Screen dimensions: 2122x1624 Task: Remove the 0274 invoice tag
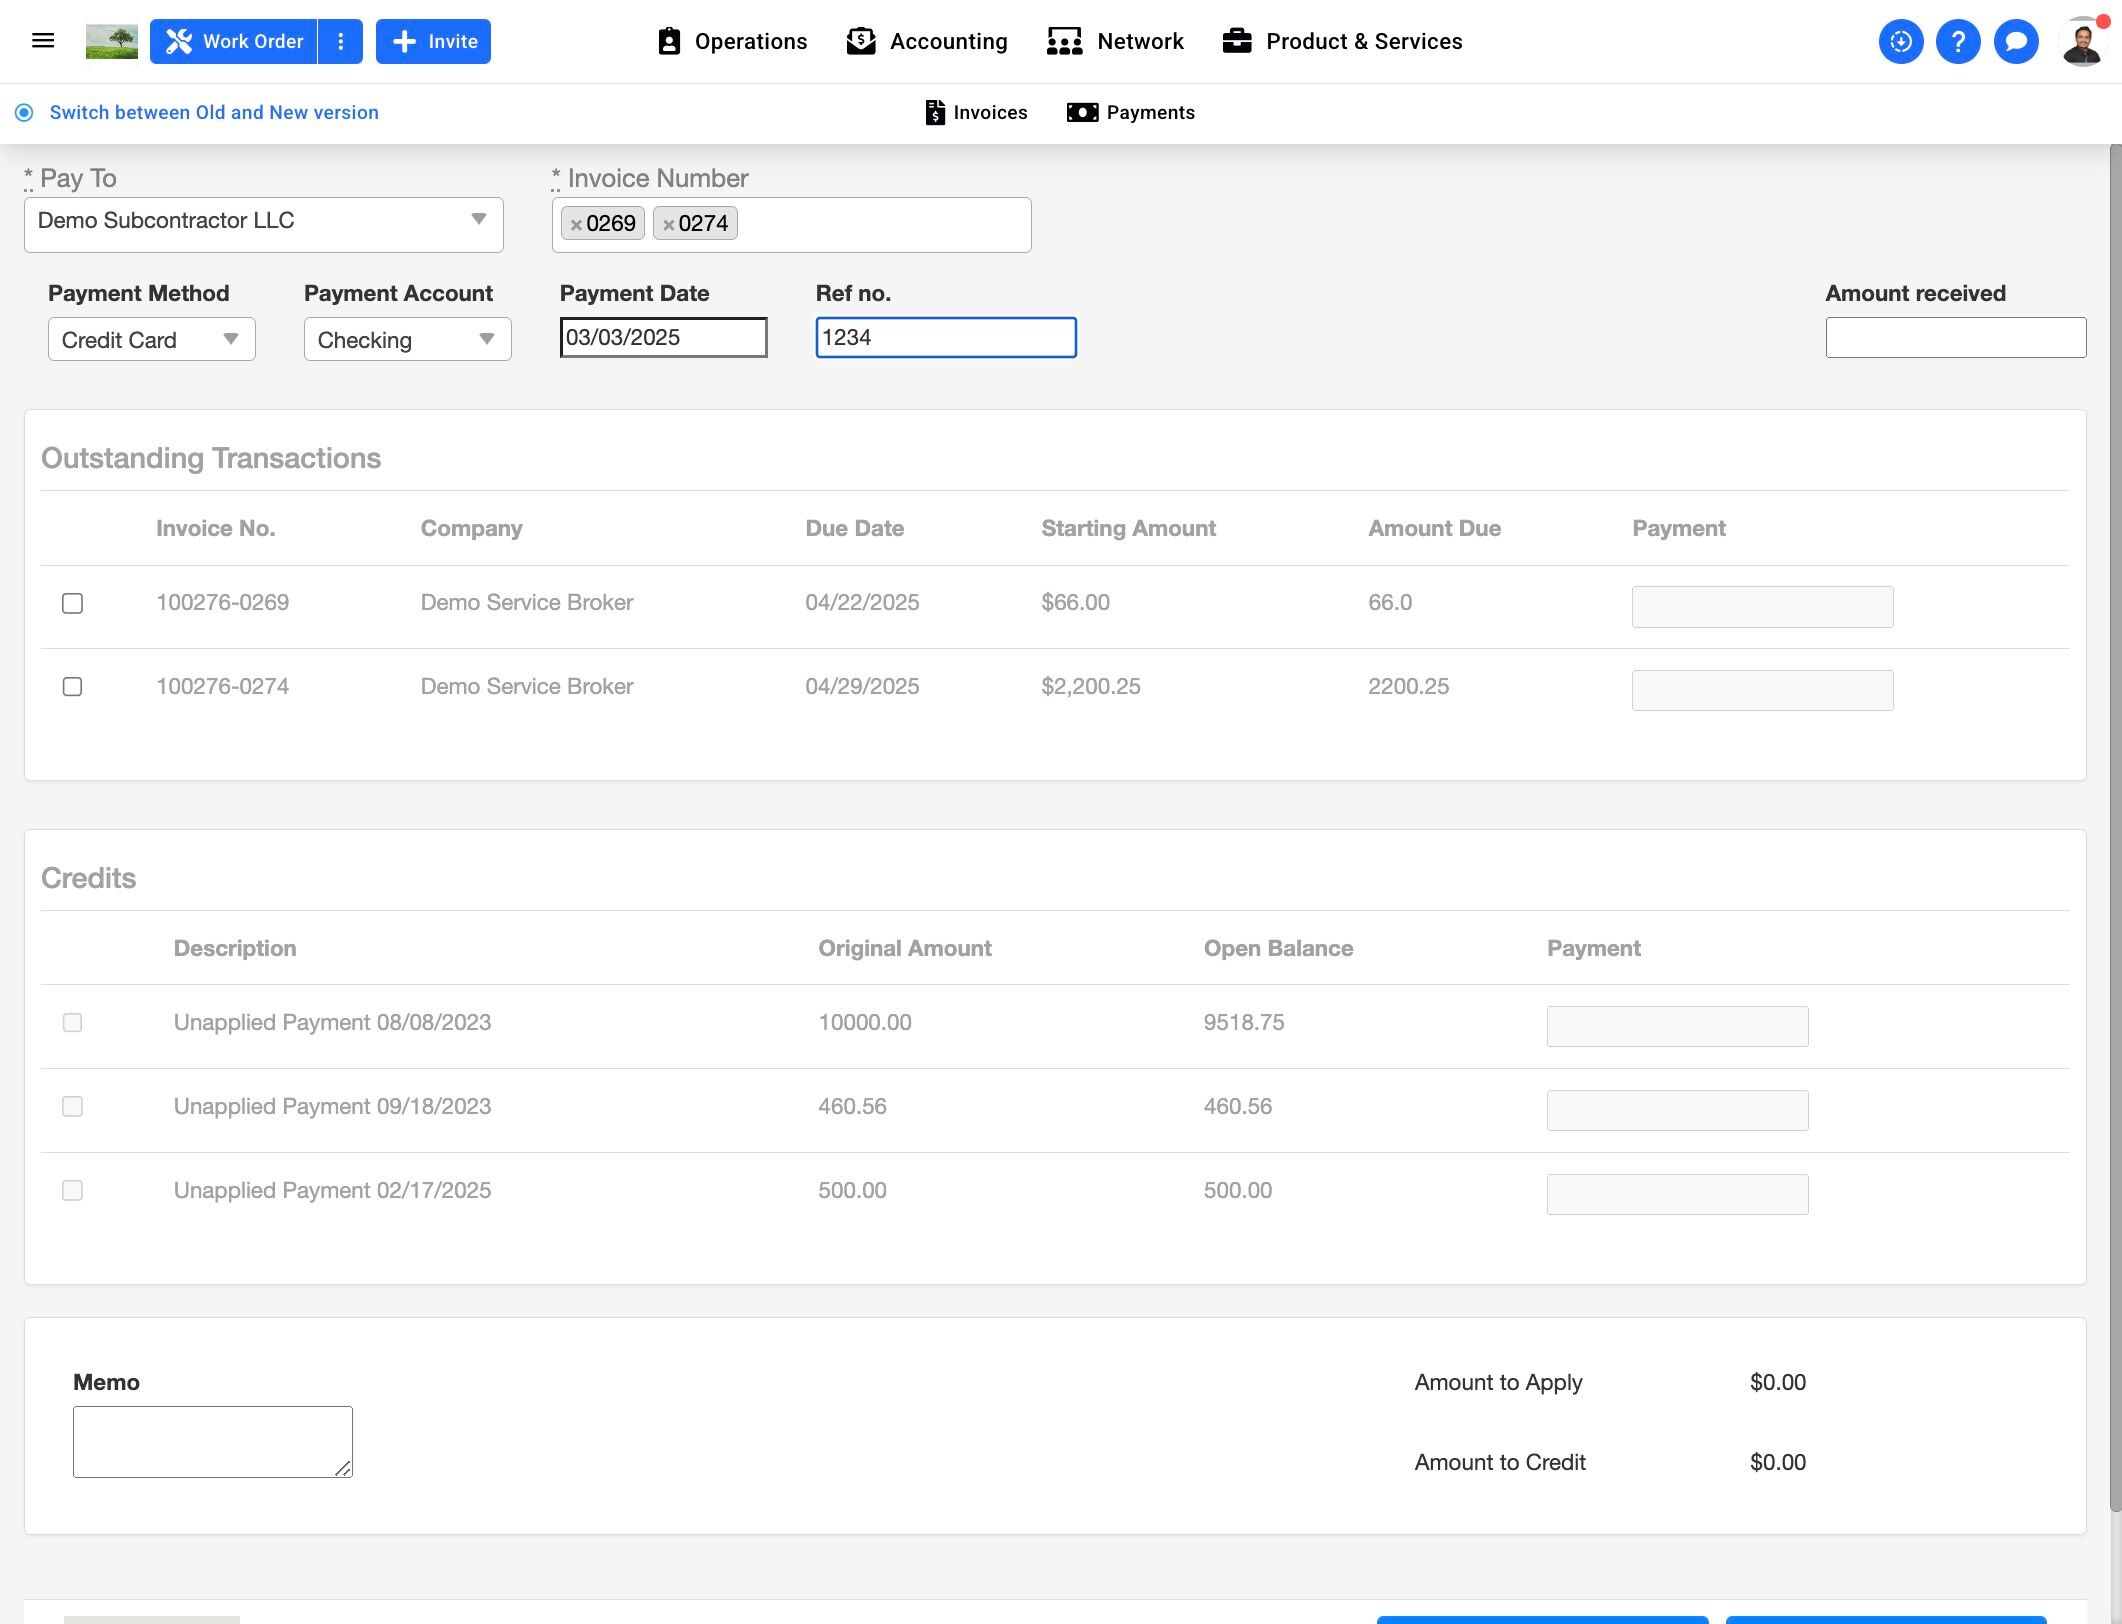pyautogui.click(x=668, y=225)
